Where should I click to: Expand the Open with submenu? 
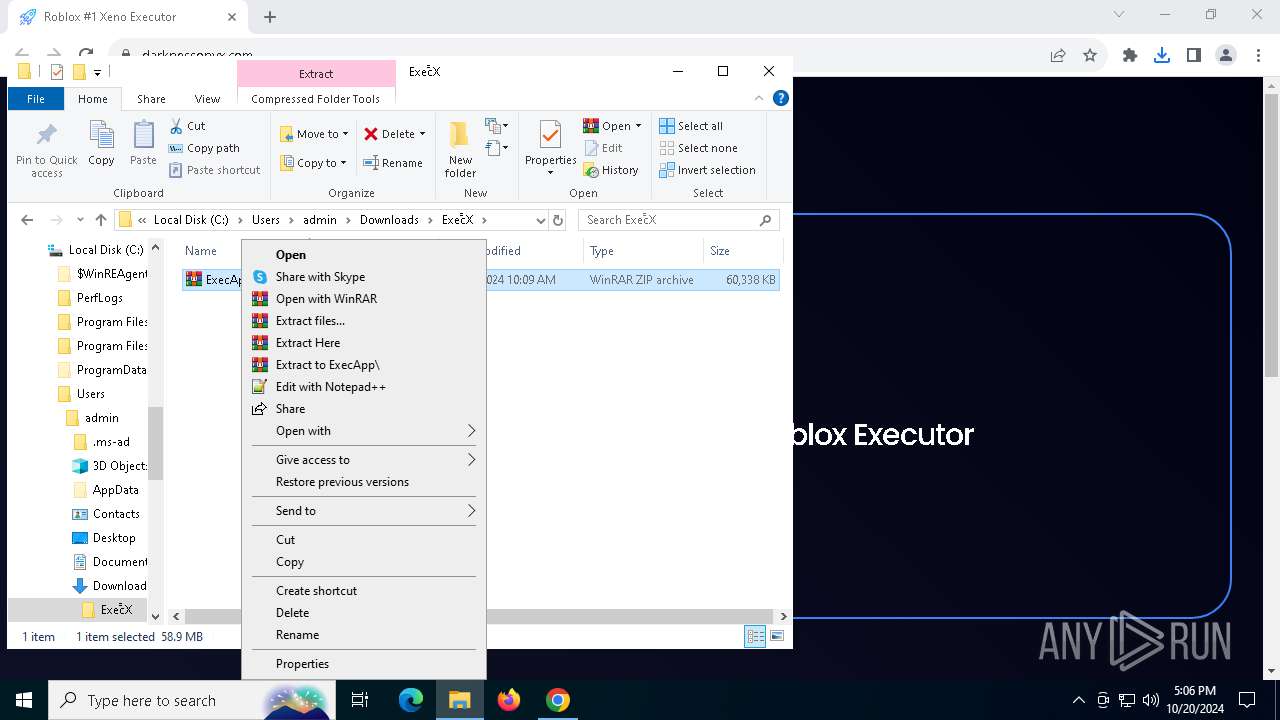364,431
